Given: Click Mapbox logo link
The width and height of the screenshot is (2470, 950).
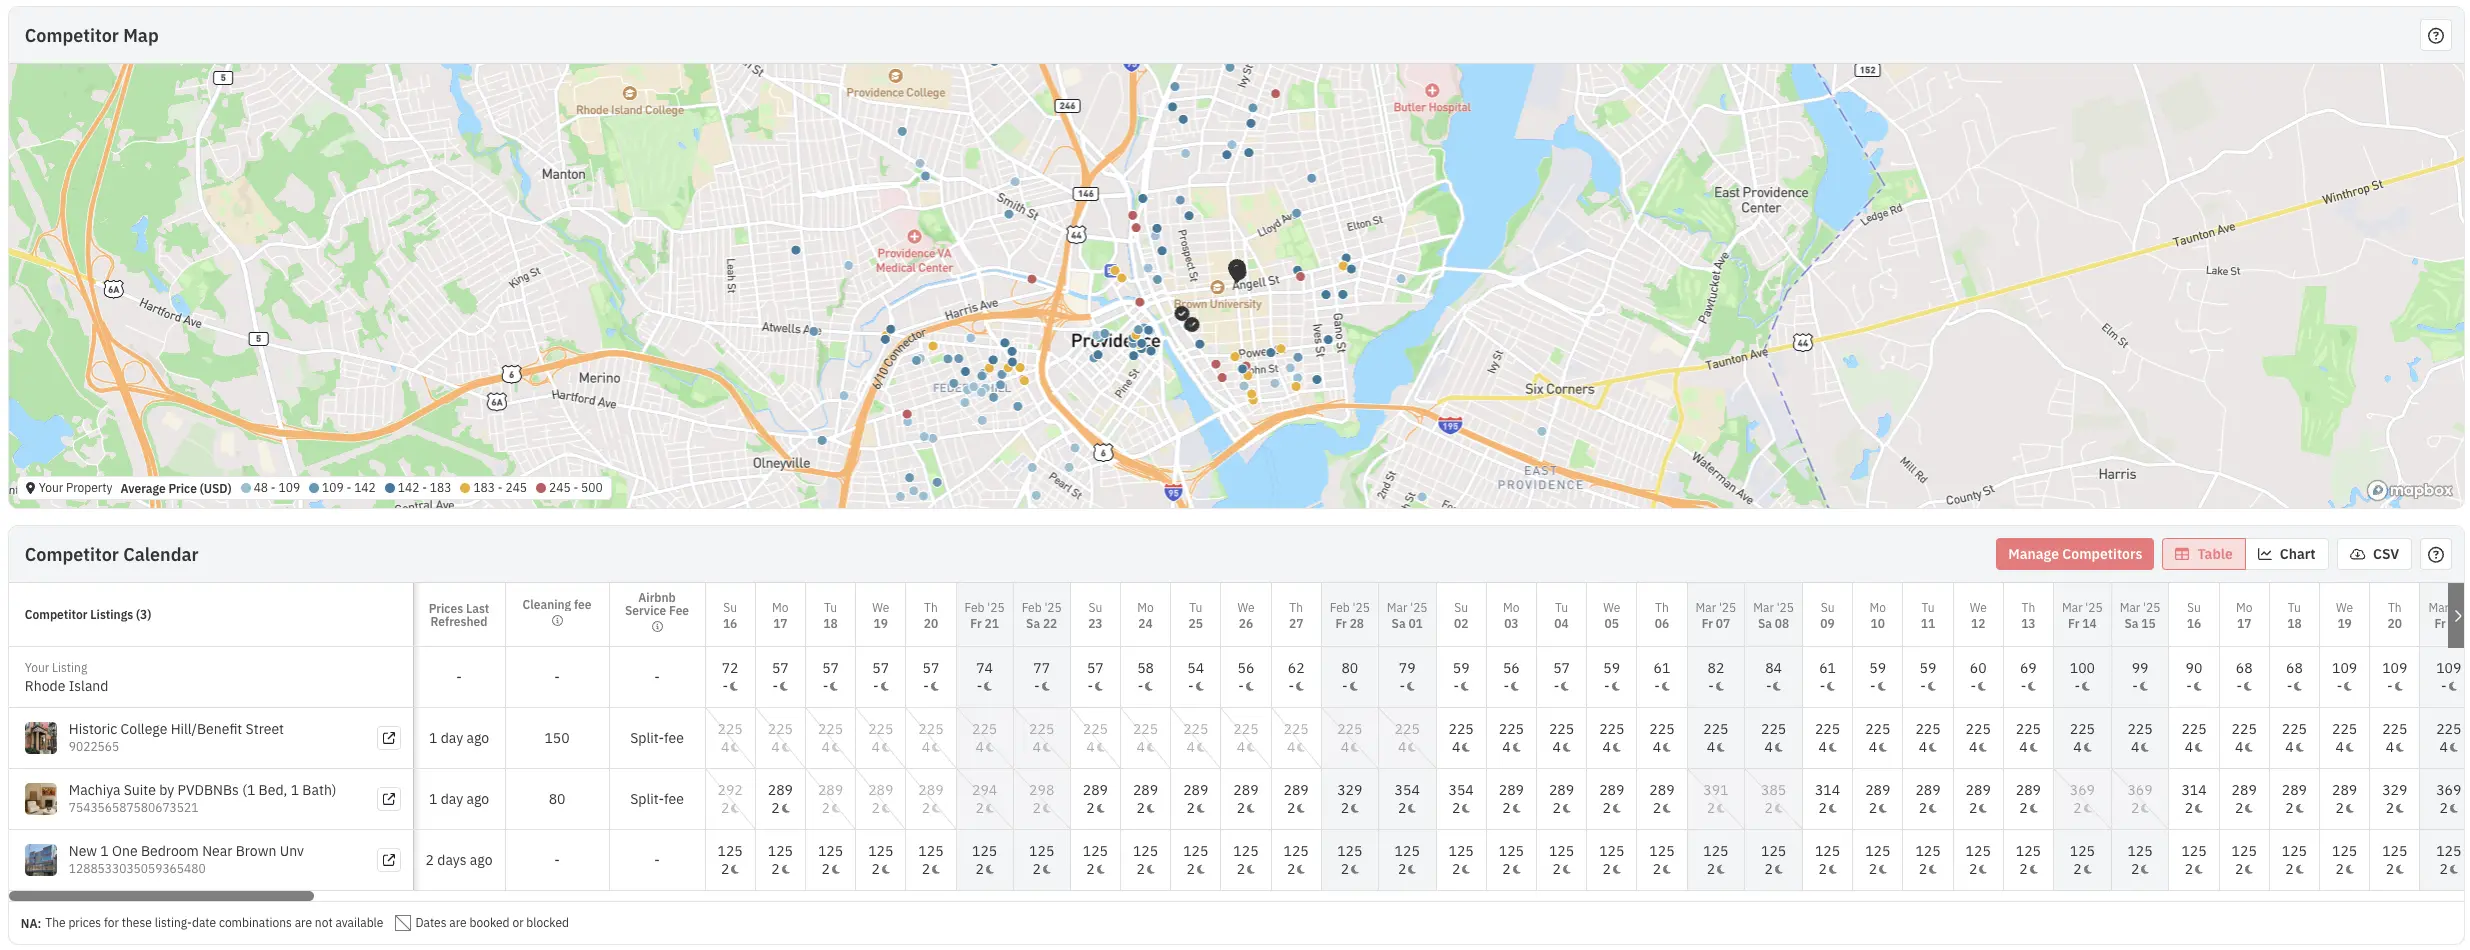Looking at the screenshot, I should click(2409, 490).
